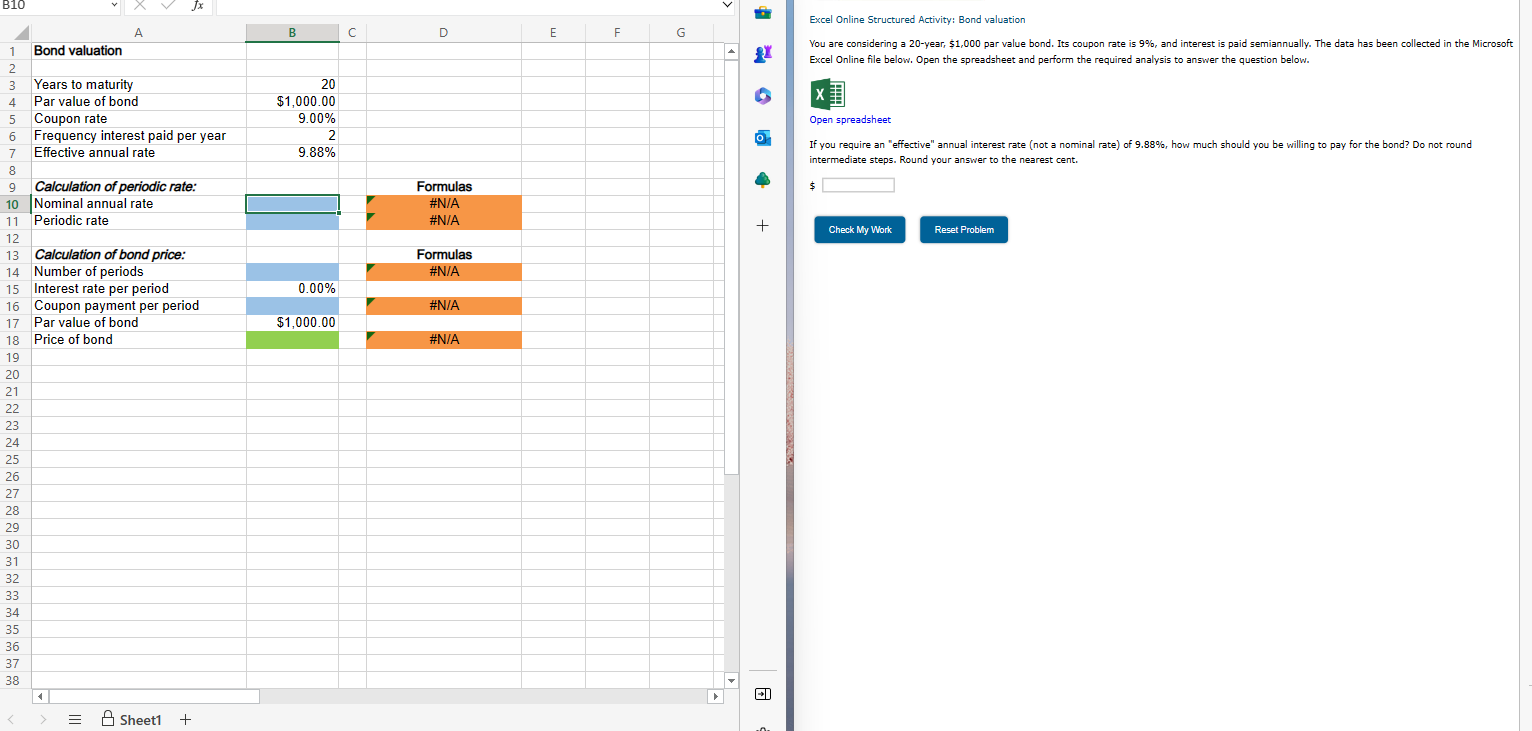
Task: Select the blue Number of periods cell B14
Action: point(292,272)
